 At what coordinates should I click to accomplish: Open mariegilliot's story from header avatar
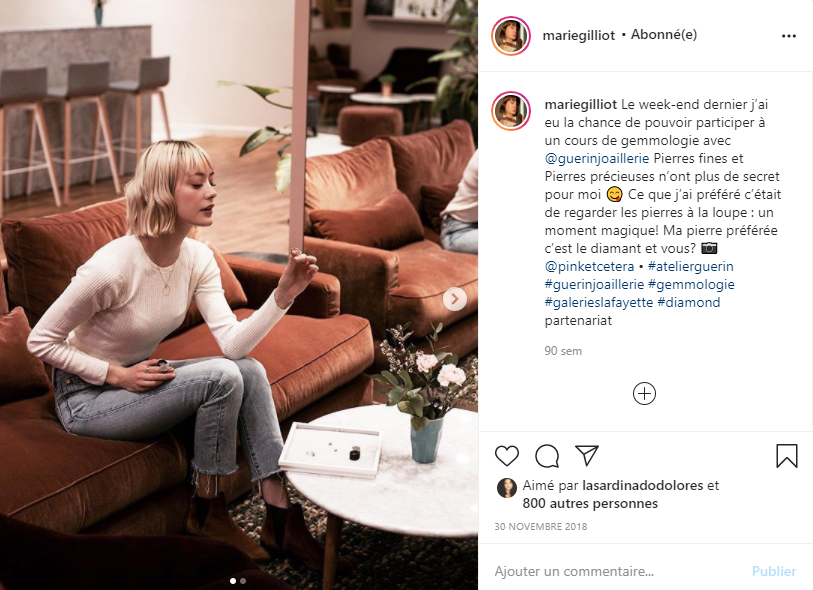pyautogui.click(x=511, y=36)
